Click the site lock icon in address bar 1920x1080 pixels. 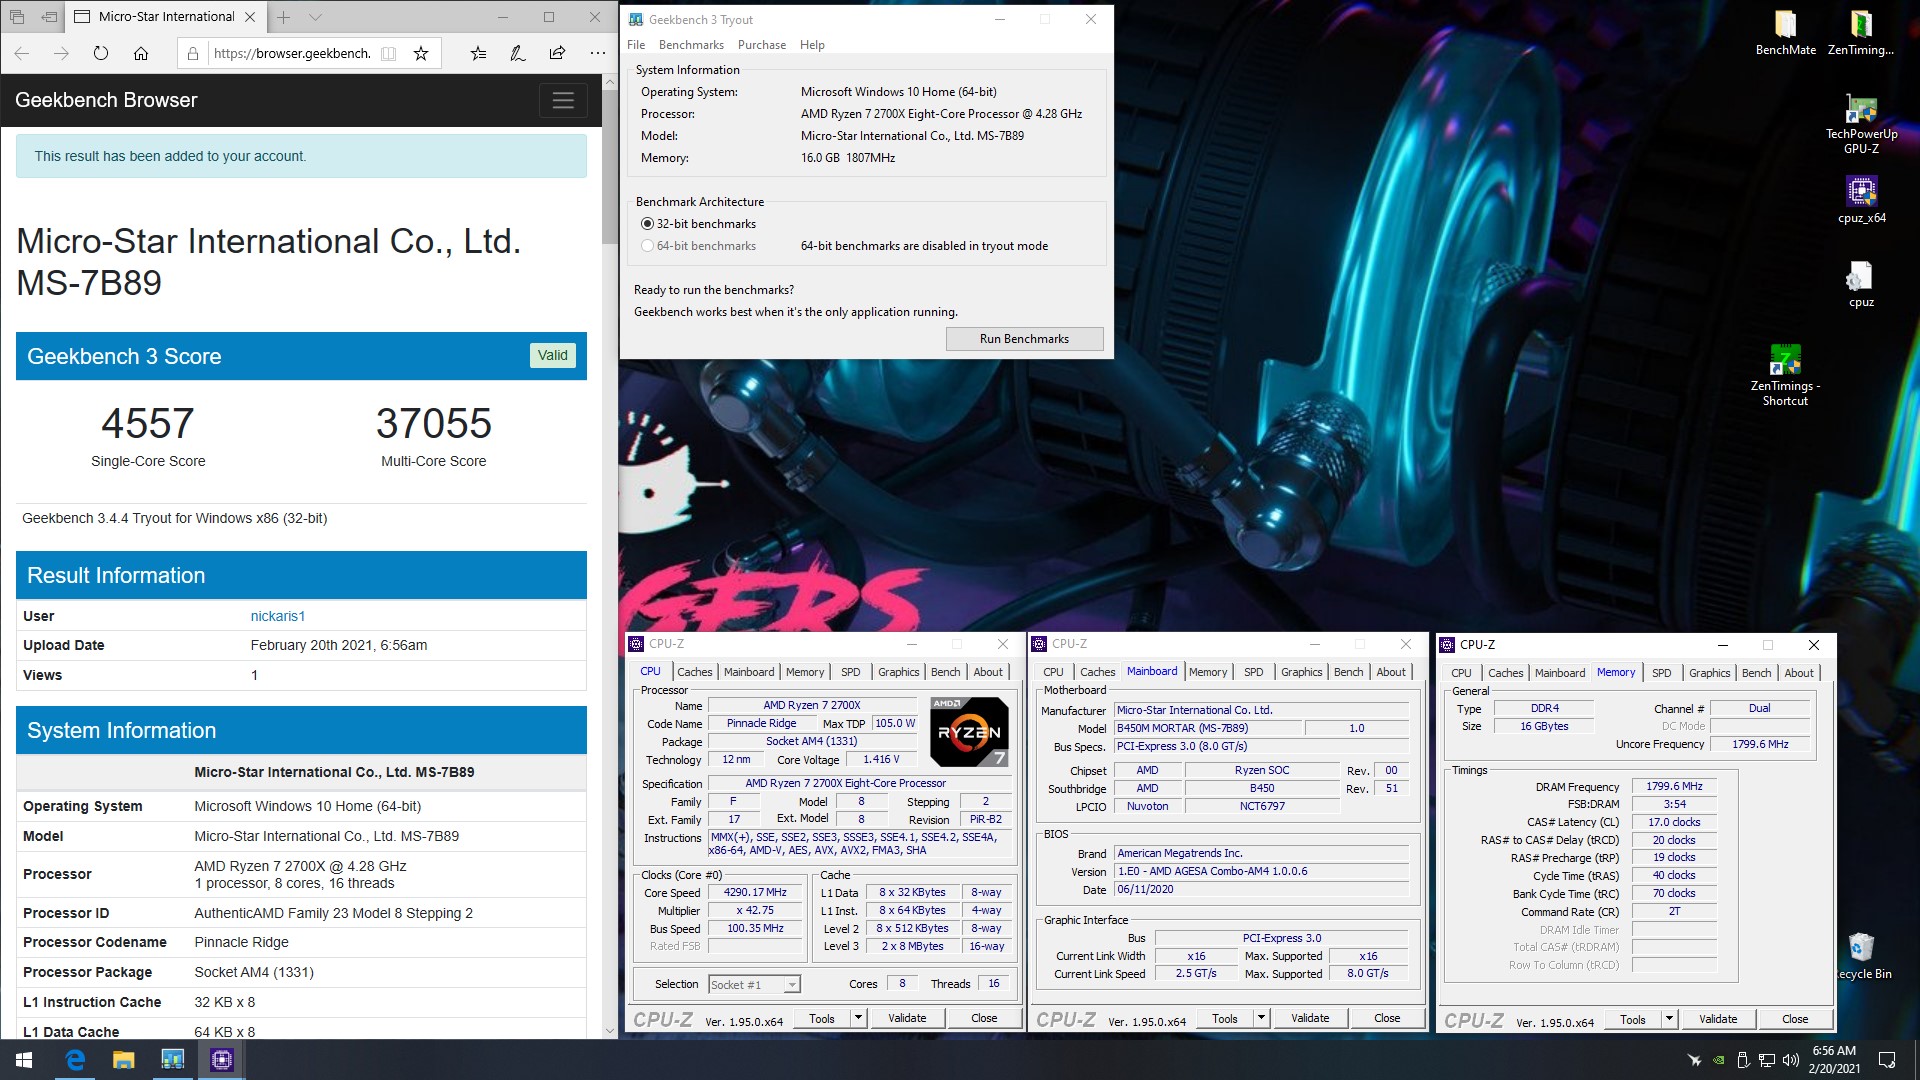(193, 53)
